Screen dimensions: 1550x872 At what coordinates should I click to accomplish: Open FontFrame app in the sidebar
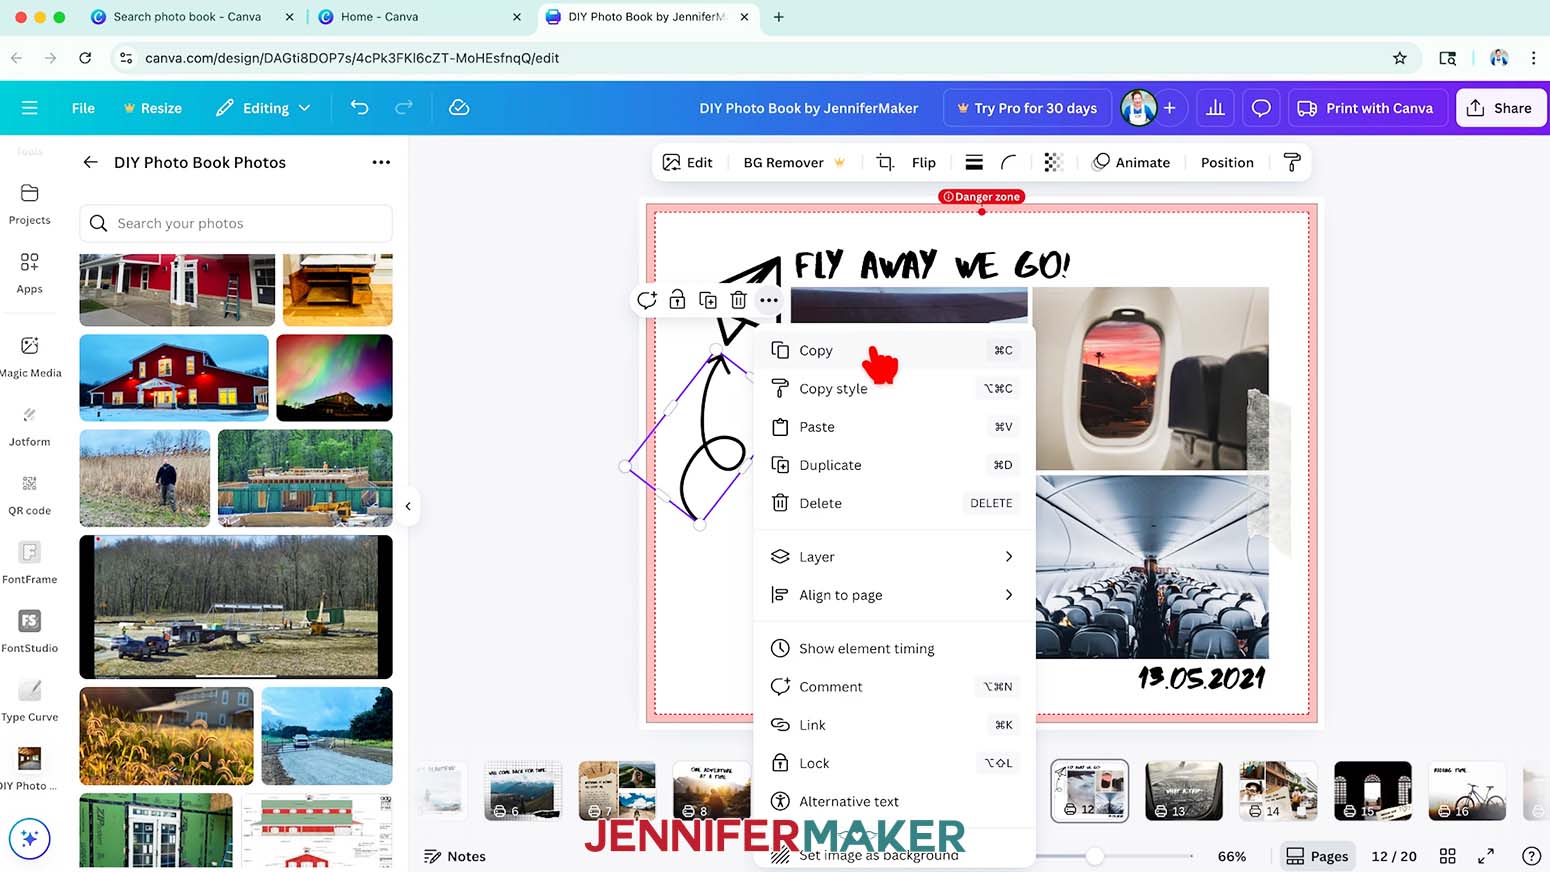[x=29, y=564]
